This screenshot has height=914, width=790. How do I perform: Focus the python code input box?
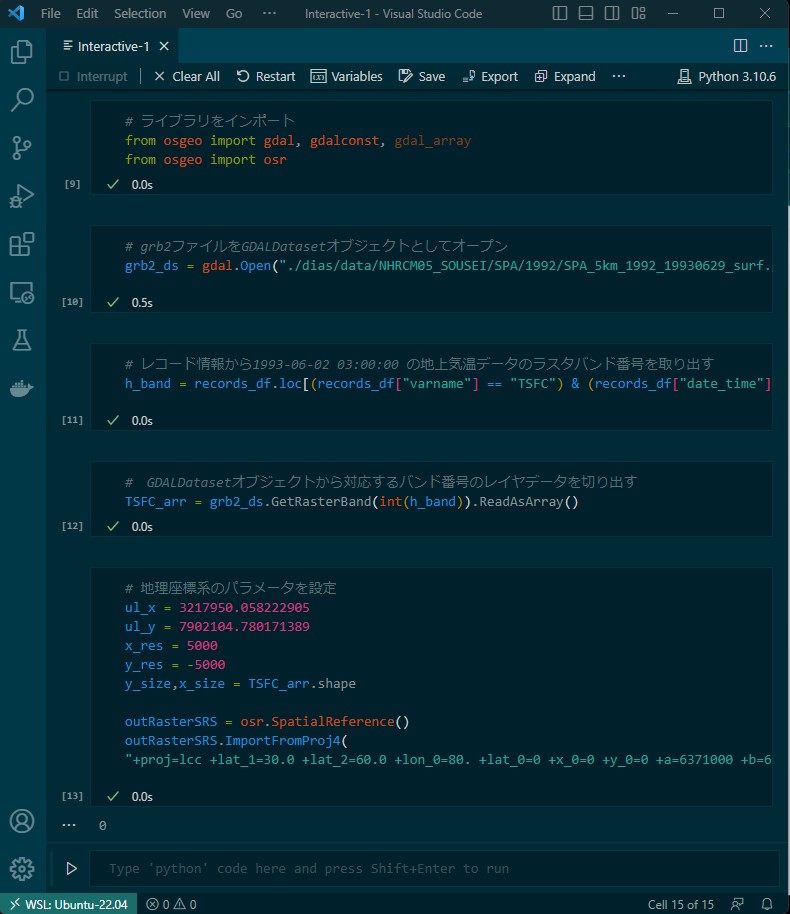pos(434,869)
